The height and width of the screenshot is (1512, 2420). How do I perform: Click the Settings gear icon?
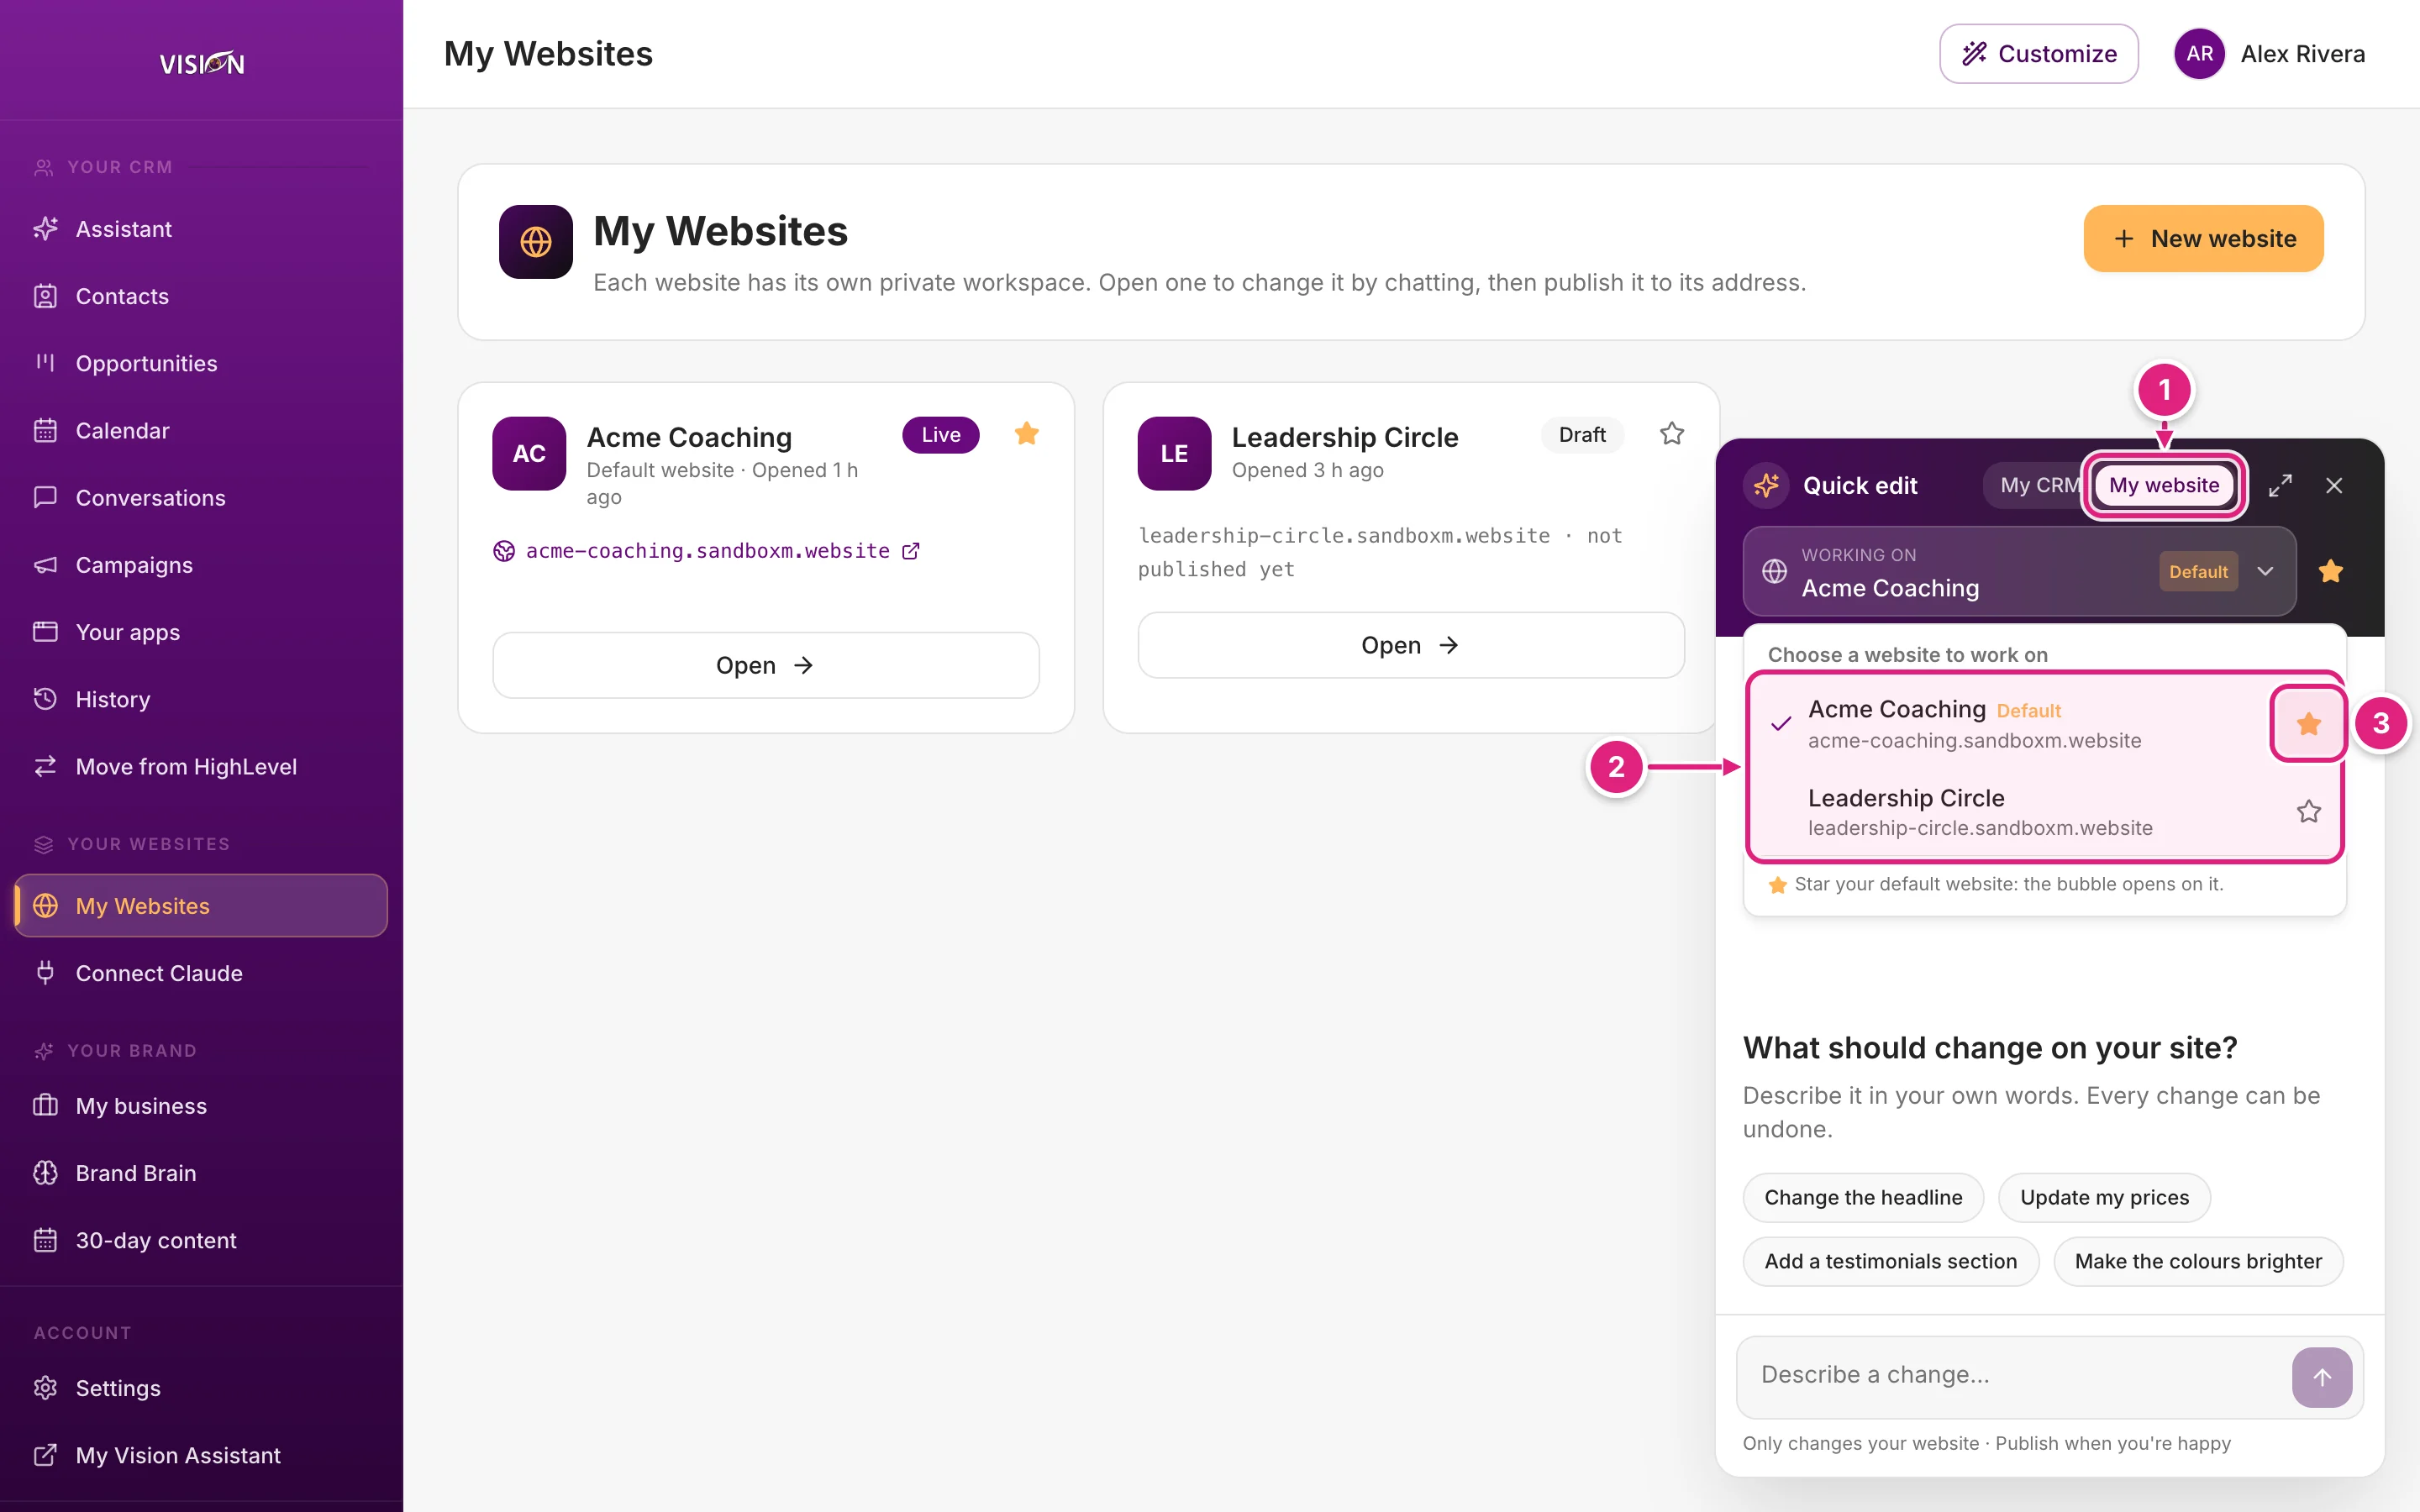tap(45, 1388)
